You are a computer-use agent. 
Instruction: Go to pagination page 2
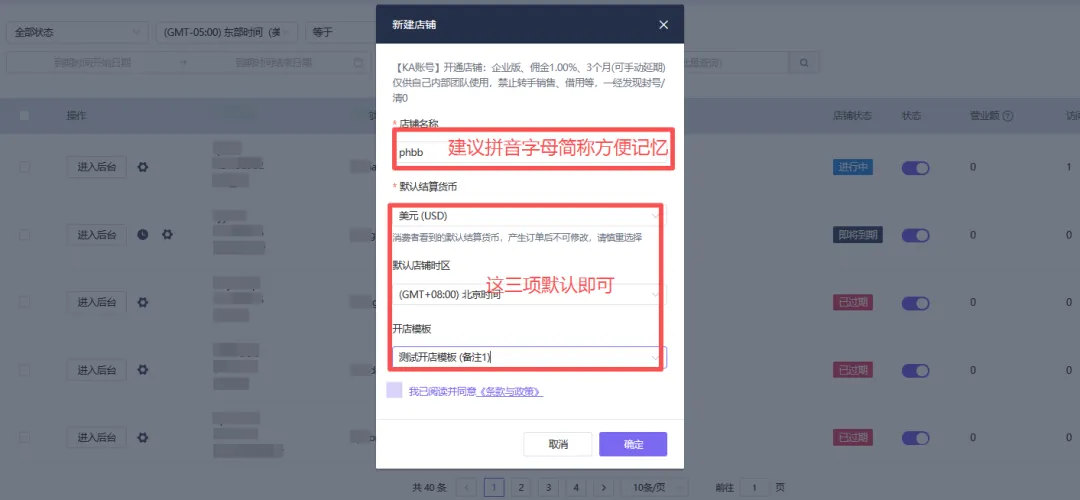click(x=521, y=487)
